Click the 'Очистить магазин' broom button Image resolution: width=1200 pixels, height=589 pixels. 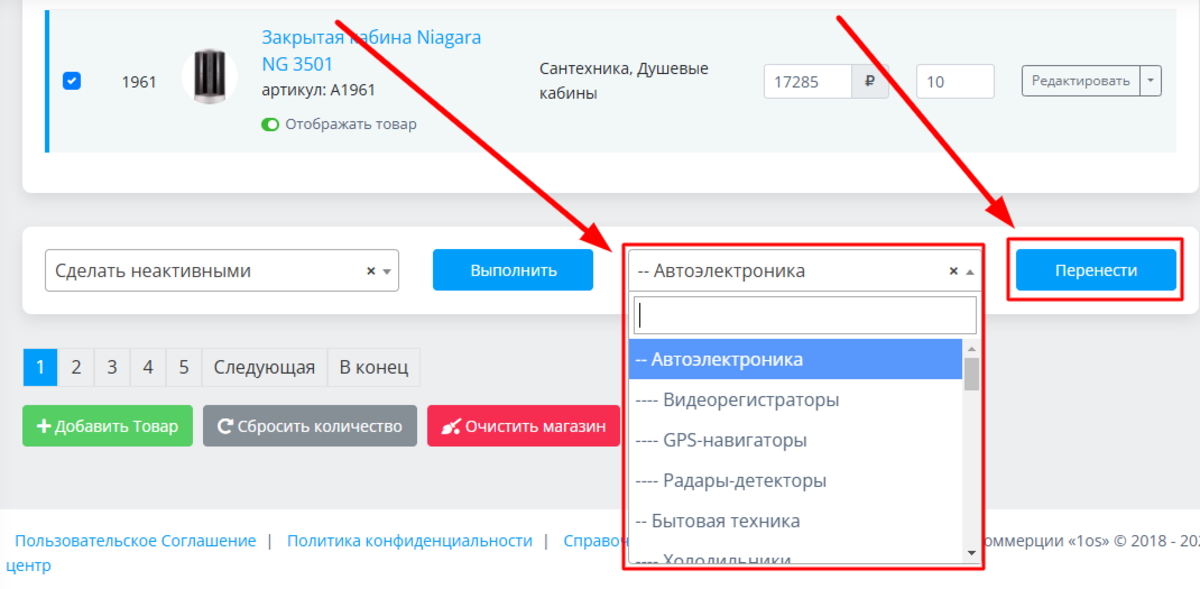(x=524, y=426)
